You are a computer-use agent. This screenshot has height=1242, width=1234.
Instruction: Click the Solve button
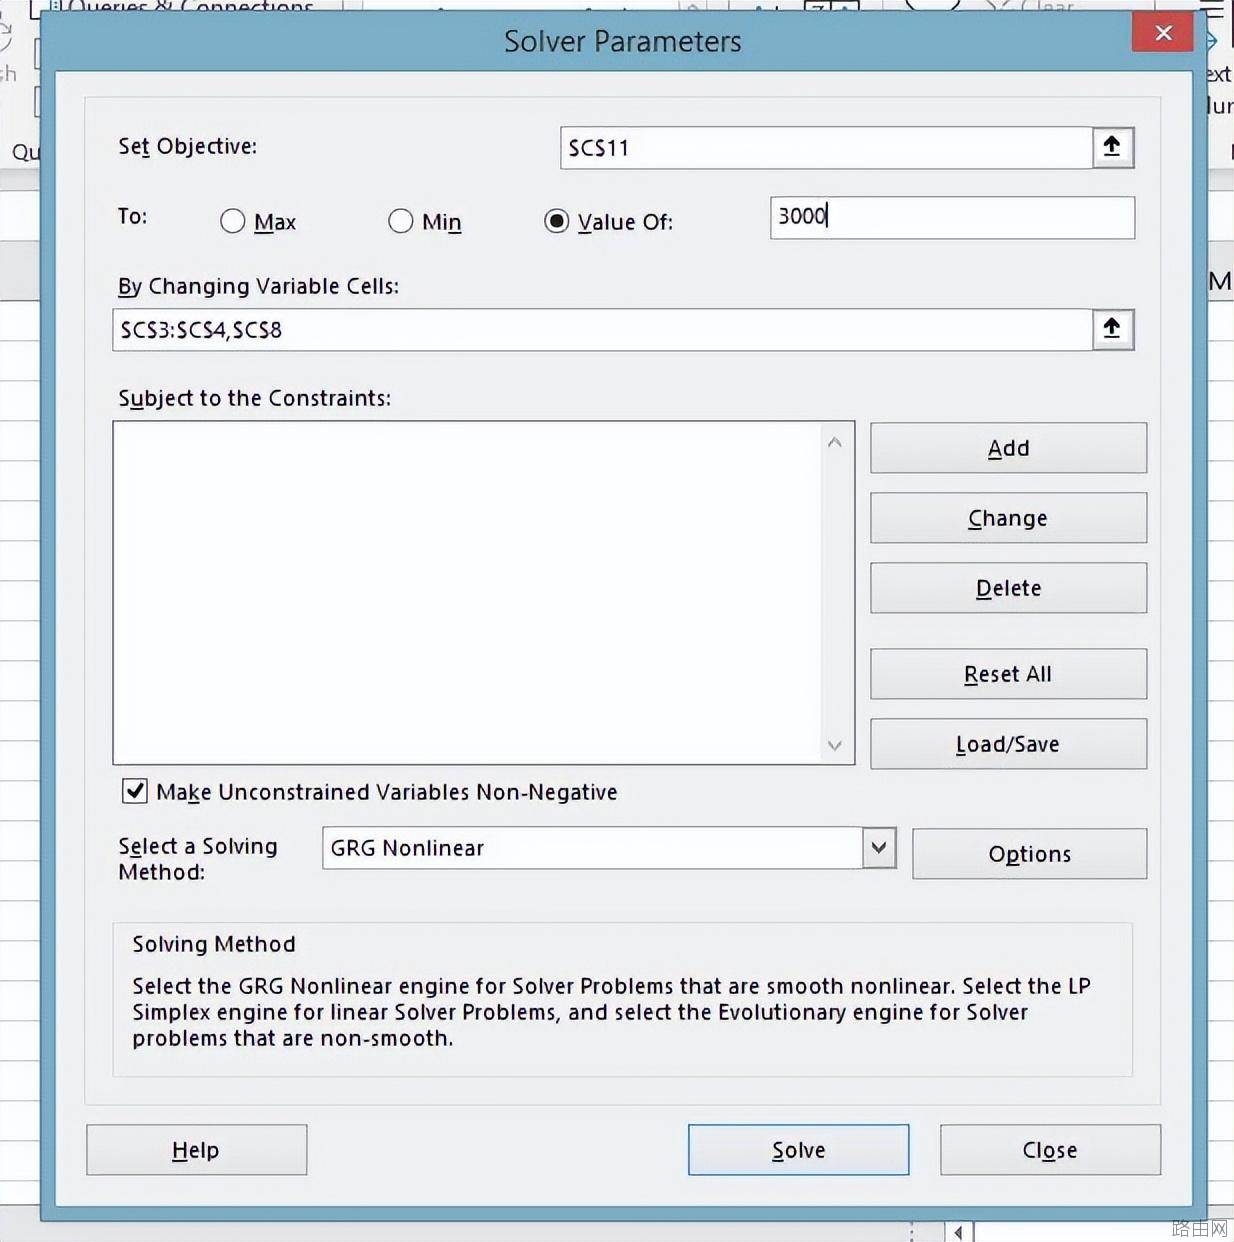point(798,1150)
